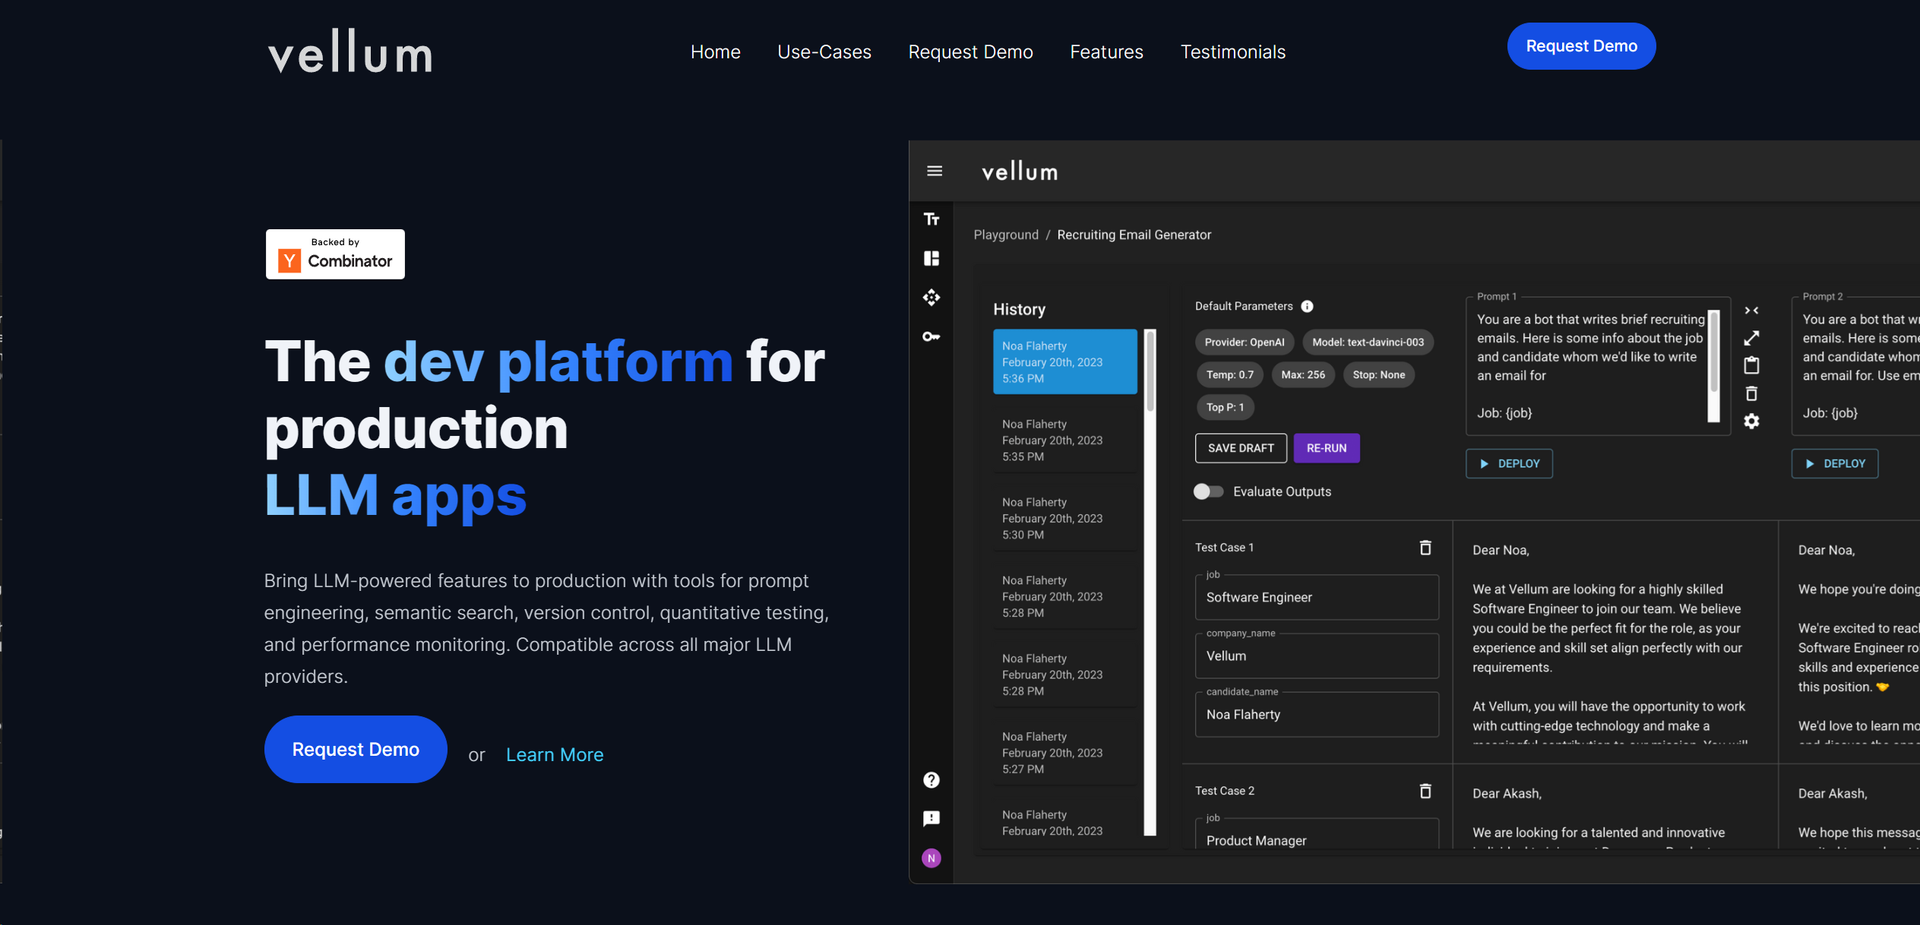1920x925 pixels.
Task: Open the Use-Cases navigation item
Action: point(824,52)
